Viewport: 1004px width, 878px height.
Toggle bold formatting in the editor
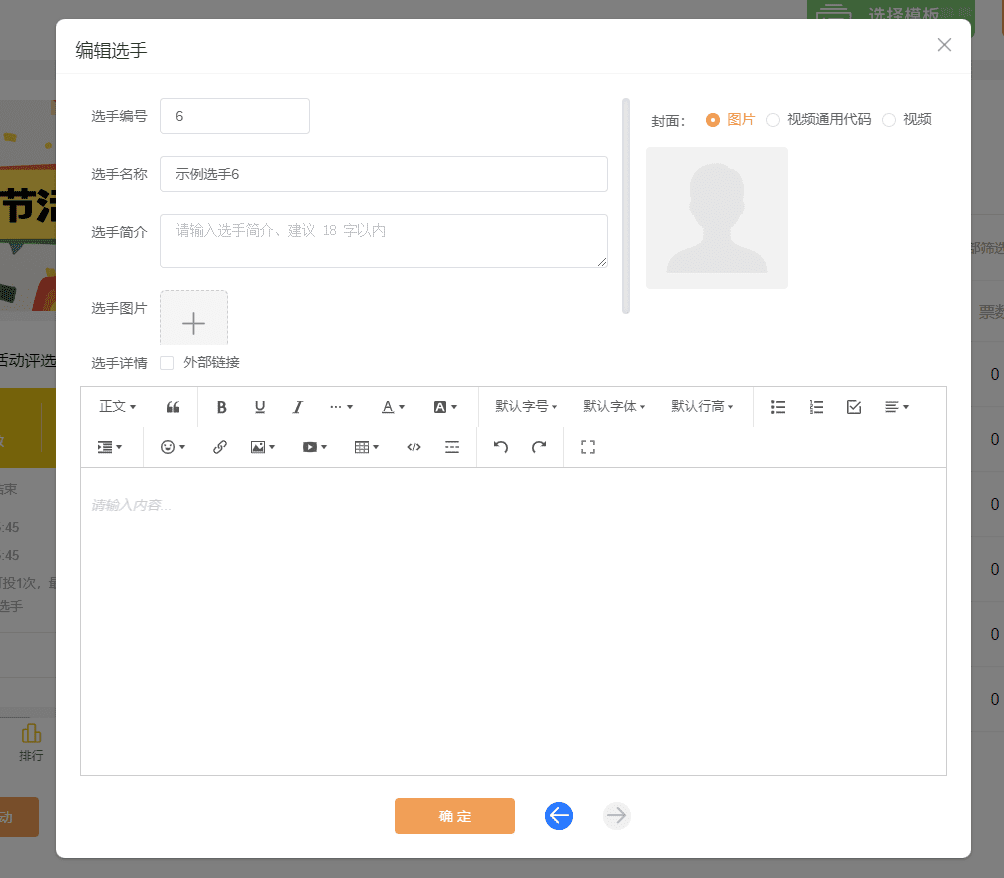(x=221, y=406)
